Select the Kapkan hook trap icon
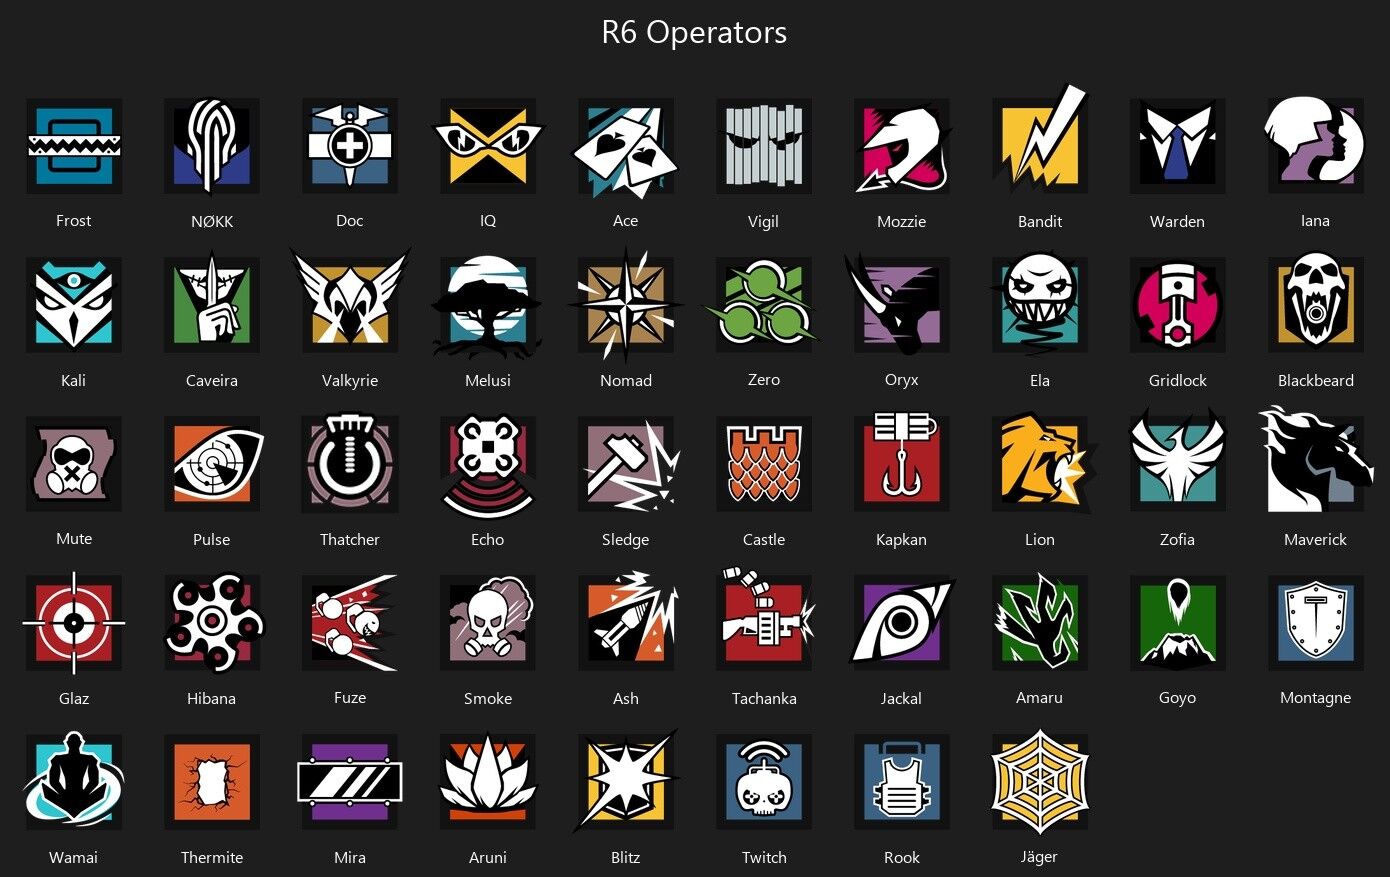 click(902, 463)
